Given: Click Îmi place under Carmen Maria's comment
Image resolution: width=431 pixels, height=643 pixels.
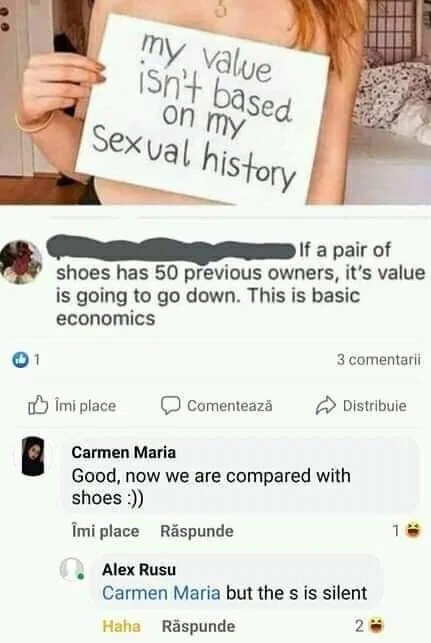Looking at the screenshot, I should [105, 531].
